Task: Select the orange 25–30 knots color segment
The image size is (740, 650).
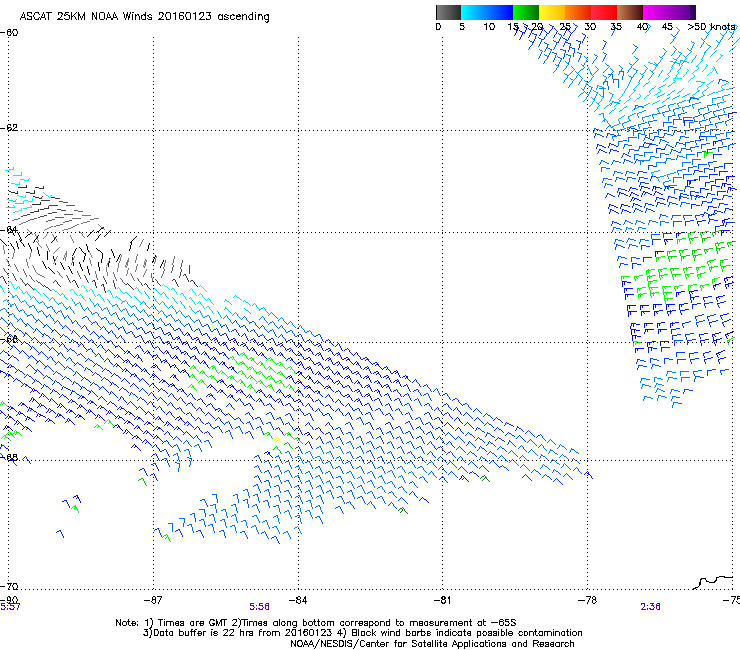Action: pyautogui.click(x=578, y=12)
